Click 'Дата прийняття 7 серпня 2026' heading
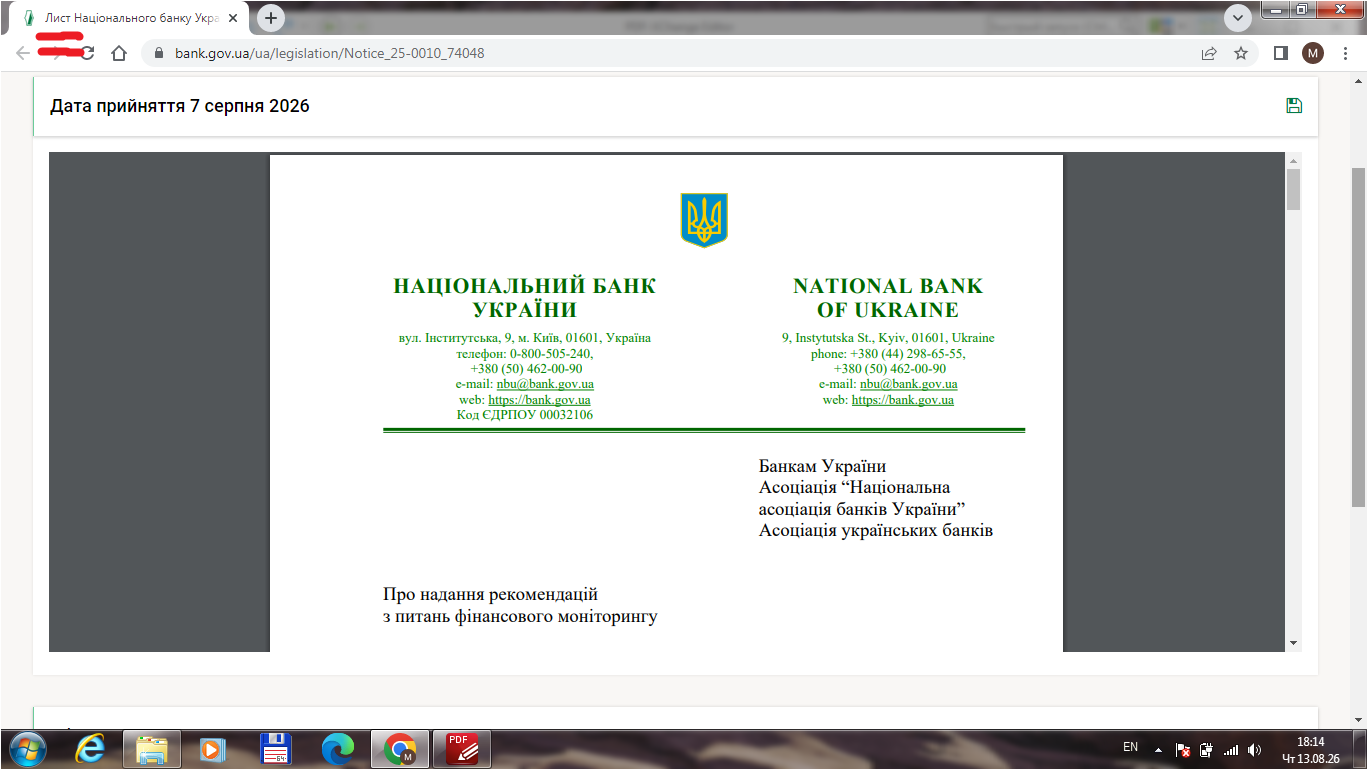1368x770 pixels. point(180,106)
